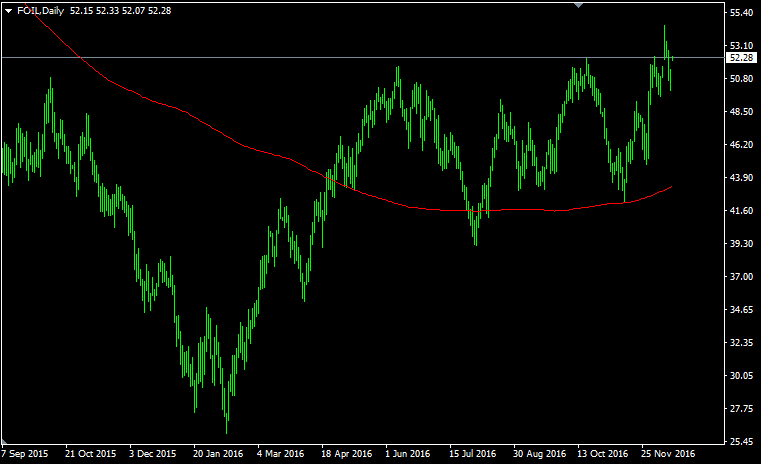Click the 46.20 price scale label
761x464 pixels.
coord(741,145)
